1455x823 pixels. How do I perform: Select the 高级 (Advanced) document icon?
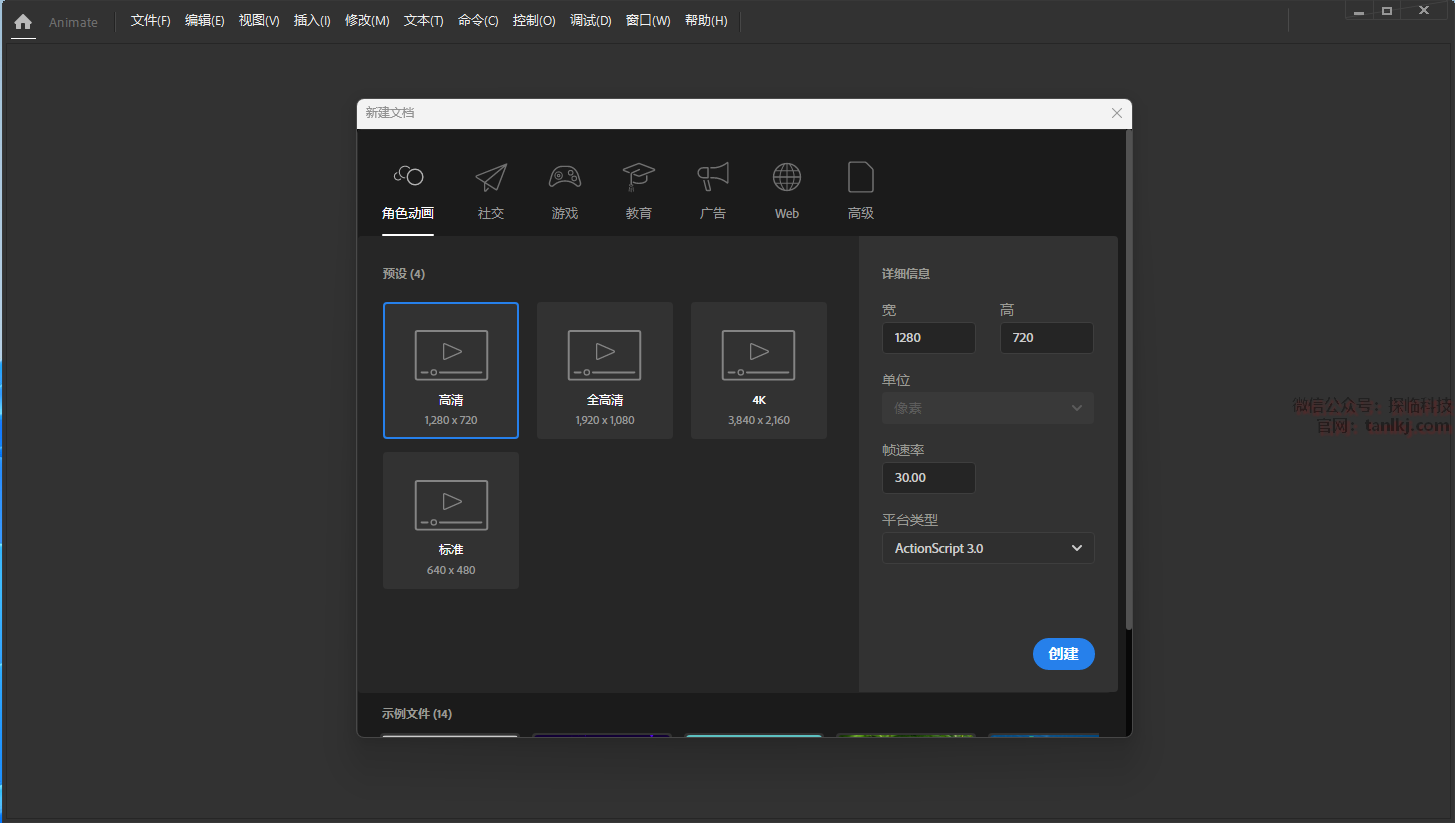[861, 178]
